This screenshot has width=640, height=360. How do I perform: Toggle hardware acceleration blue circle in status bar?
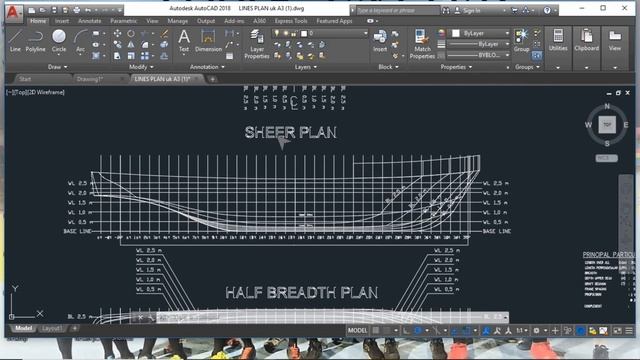[580, 331]
